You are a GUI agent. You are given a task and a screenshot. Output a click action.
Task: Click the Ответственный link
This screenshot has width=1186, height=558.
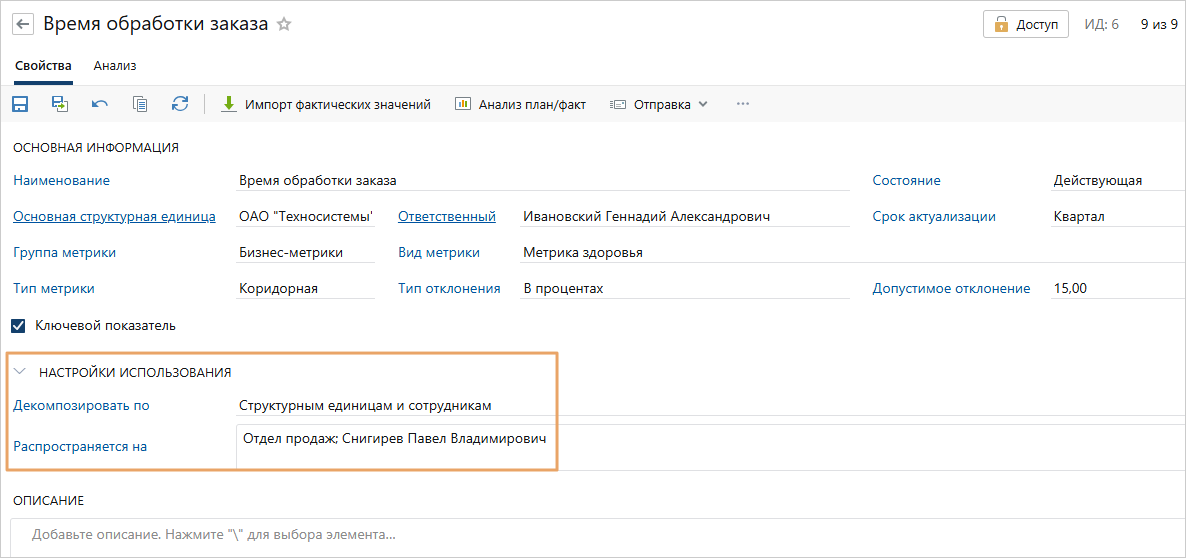click(446, 216)
